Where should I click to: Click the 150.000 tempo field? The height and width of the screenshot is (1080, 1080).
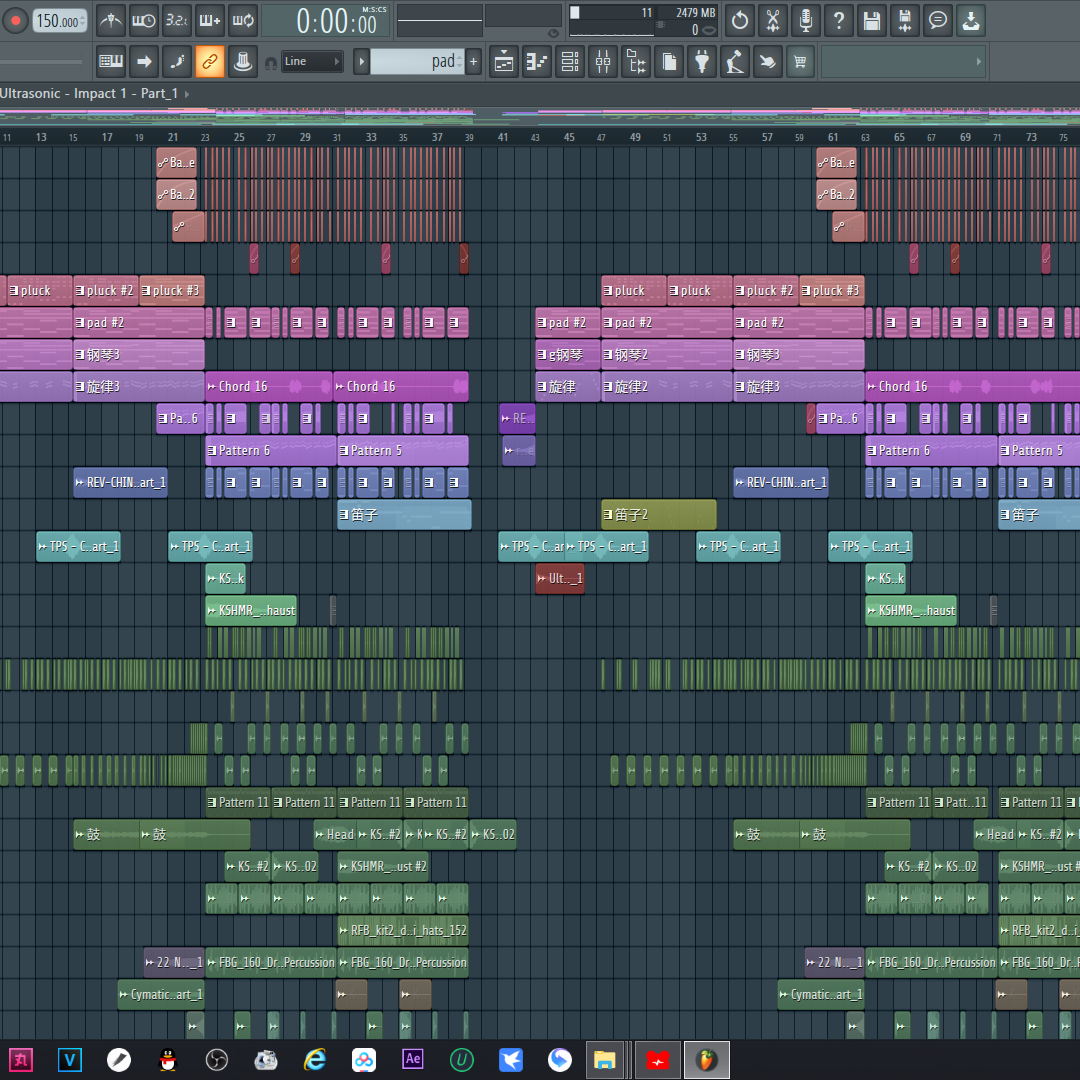coord(60,21)
